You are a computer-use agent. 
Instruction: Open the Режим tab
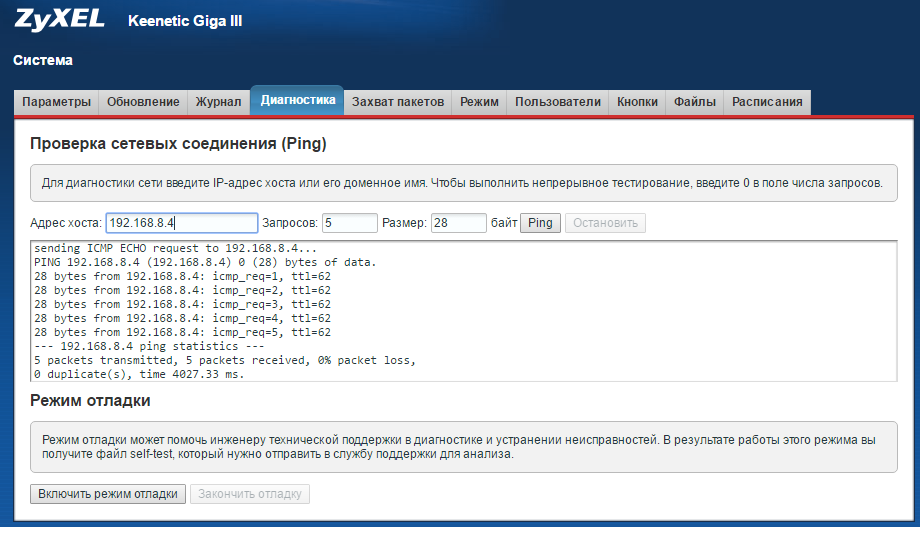(479, 102)
